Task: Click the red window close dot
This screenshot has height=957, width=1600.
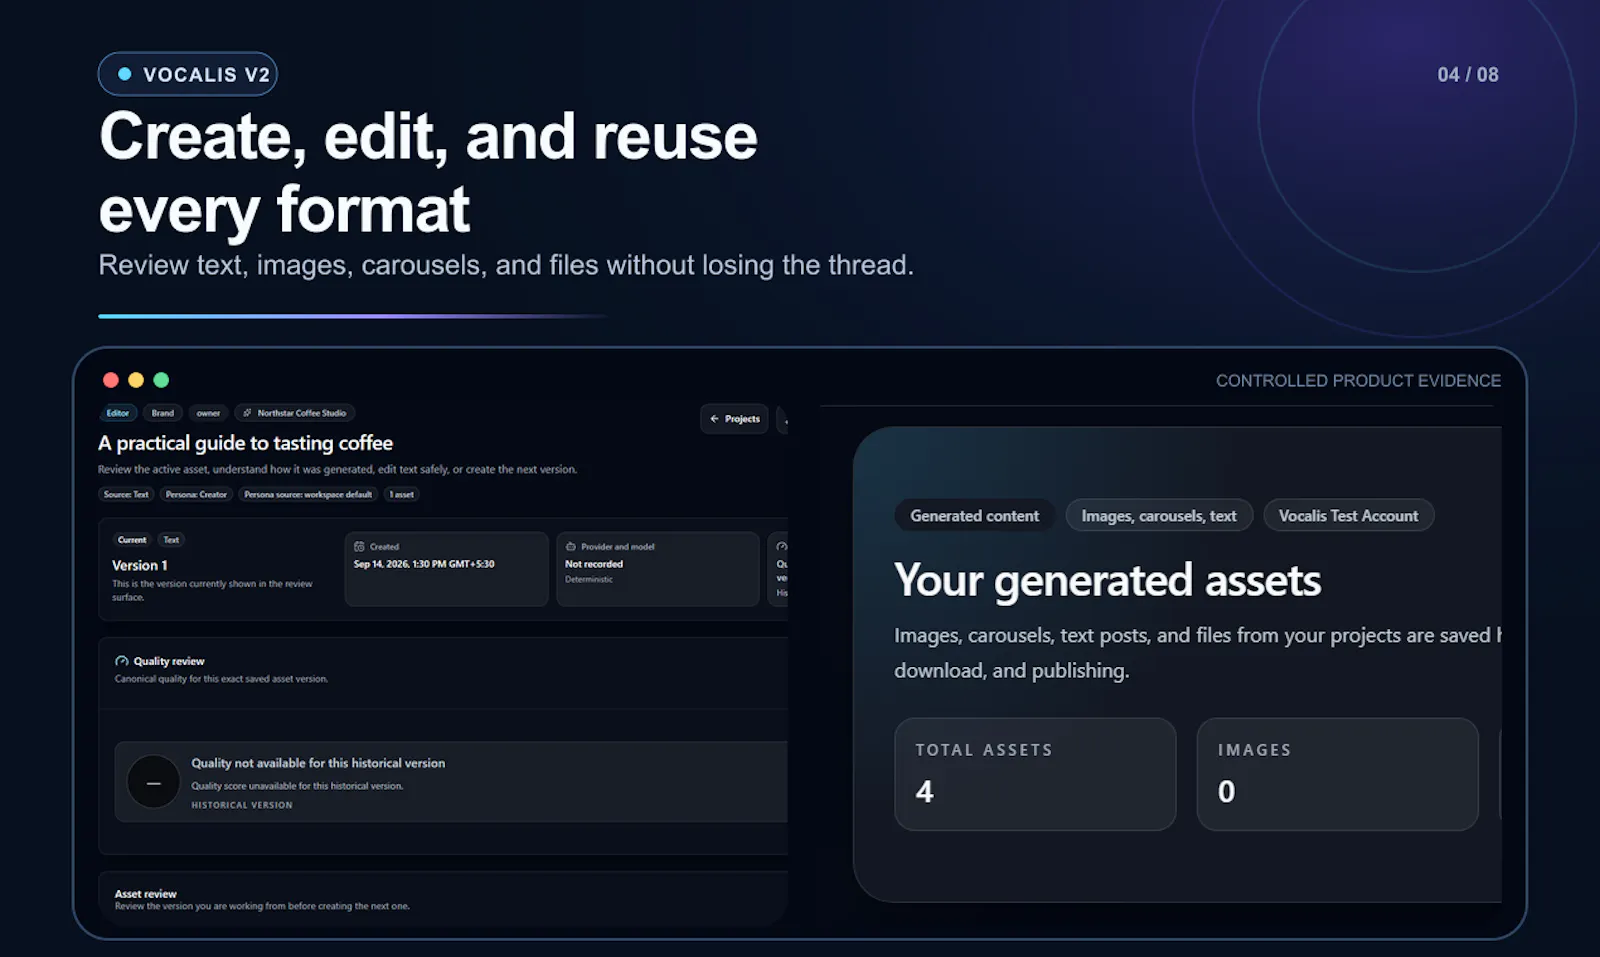Action: coord(111,380)
